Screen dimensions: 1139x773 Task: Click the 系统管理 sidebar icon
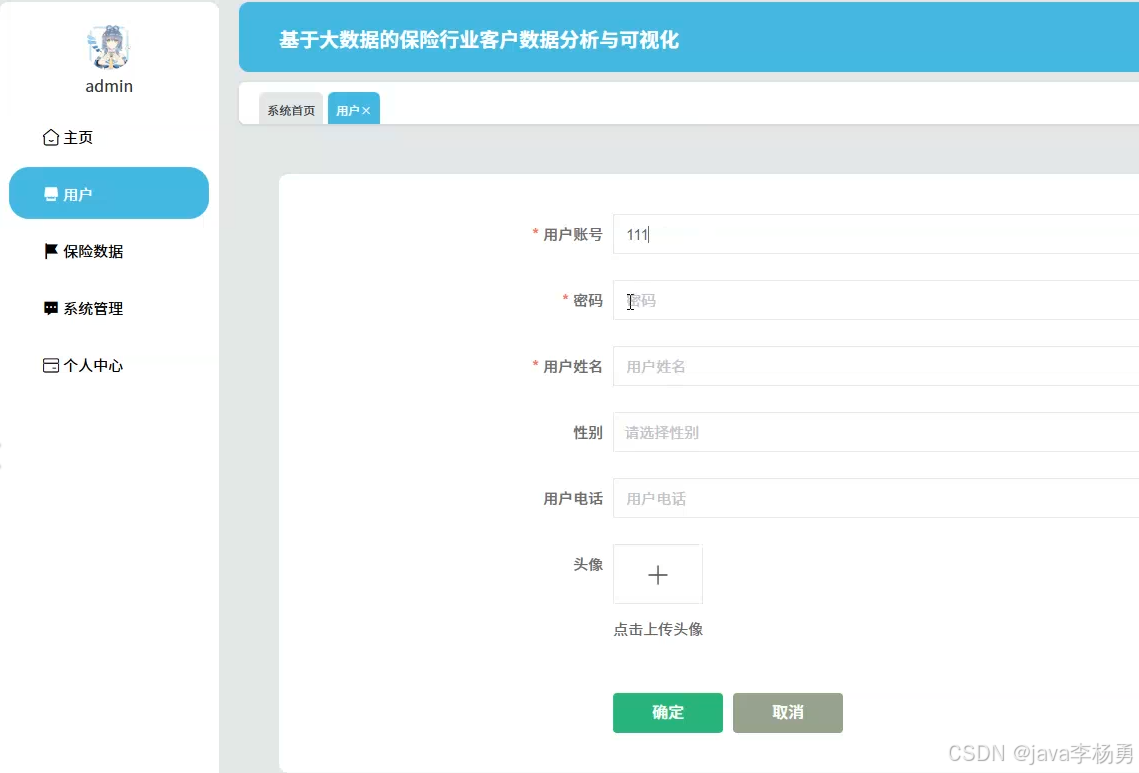pos(50,308)
